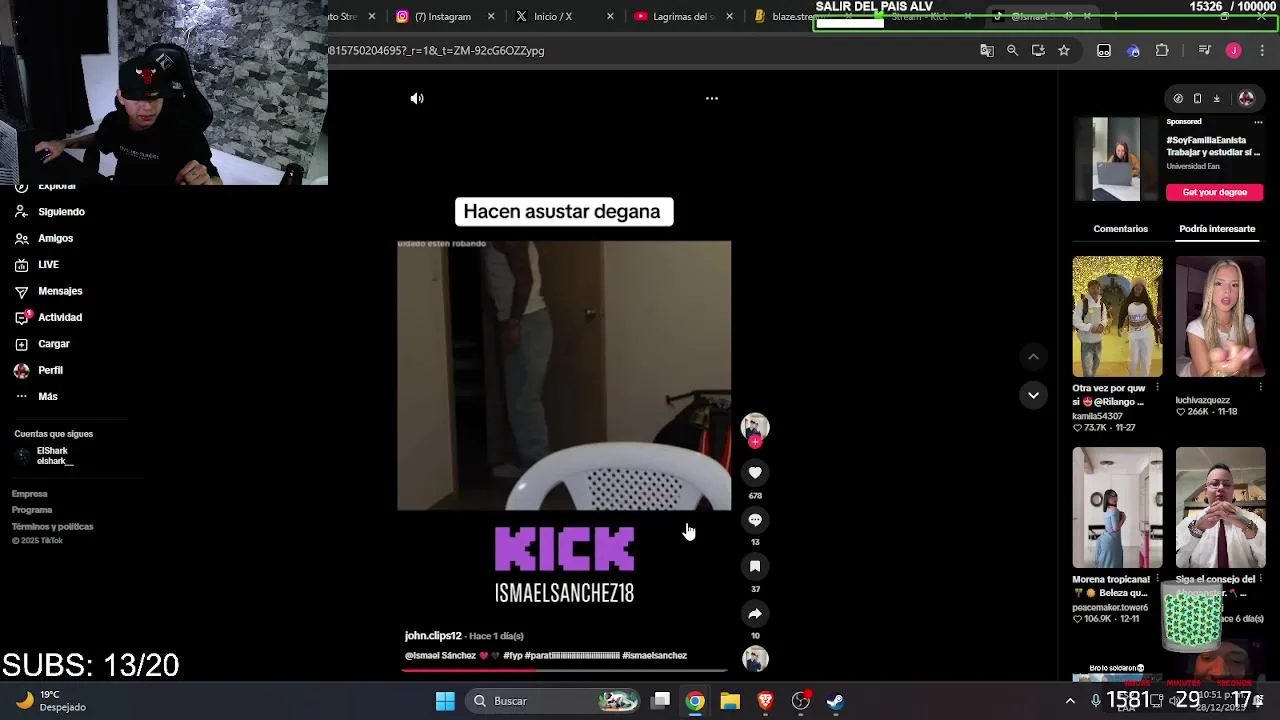
Task: Open Brave browser from the taskbar
Action: [x=765, y=701]
